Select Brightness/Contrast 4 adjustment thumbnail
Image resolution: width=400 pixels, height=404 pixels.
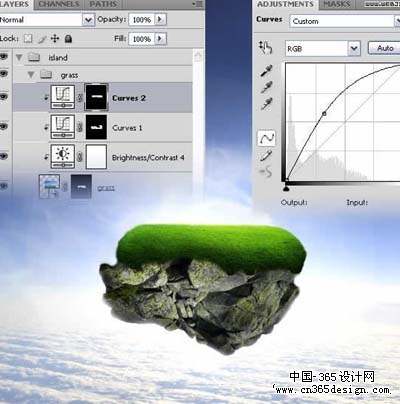(63, 156)
